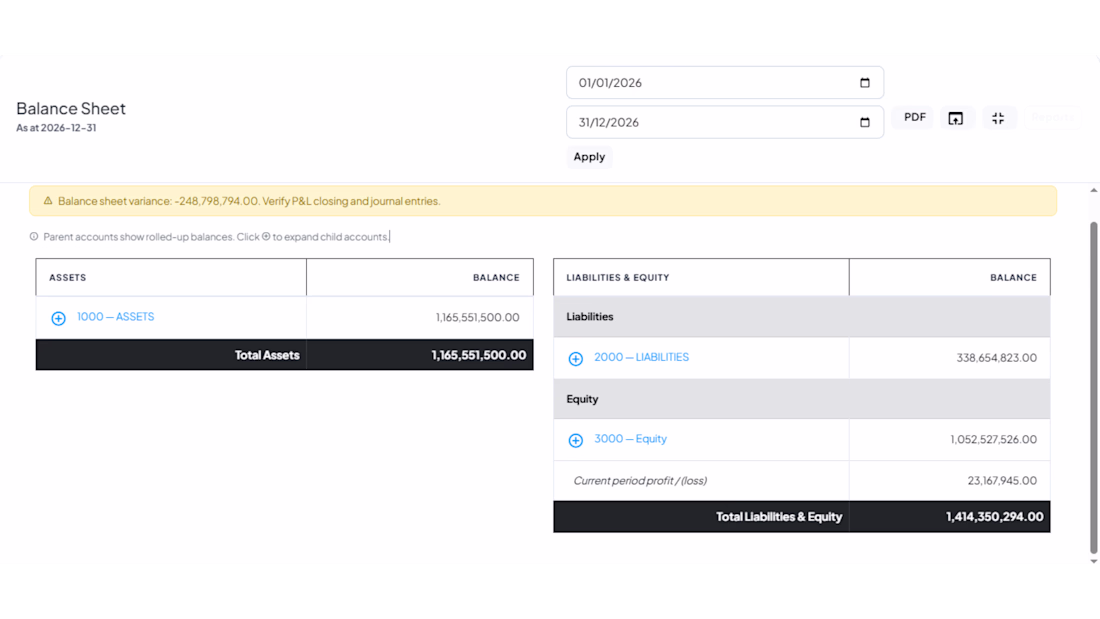
Task: Click the Total Assets value 1,165,551,500.00
Action: [478, 355]
